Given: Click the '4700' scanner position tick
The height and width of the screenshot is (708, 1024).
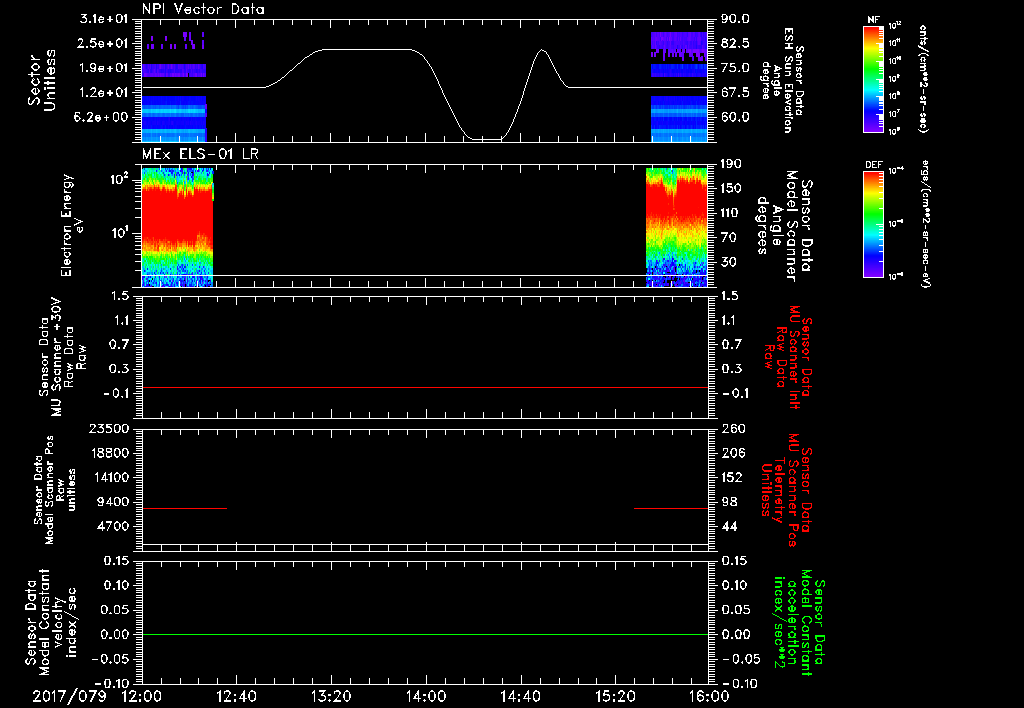Looking at the screenshot, I should coord(112,526).
